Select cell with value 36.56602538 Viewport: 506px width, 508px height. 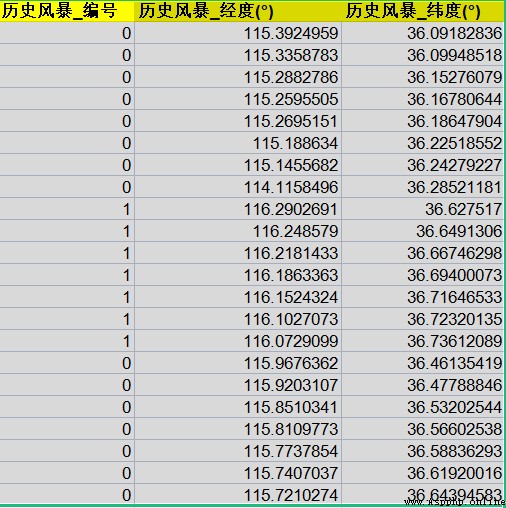pos(423,429)
